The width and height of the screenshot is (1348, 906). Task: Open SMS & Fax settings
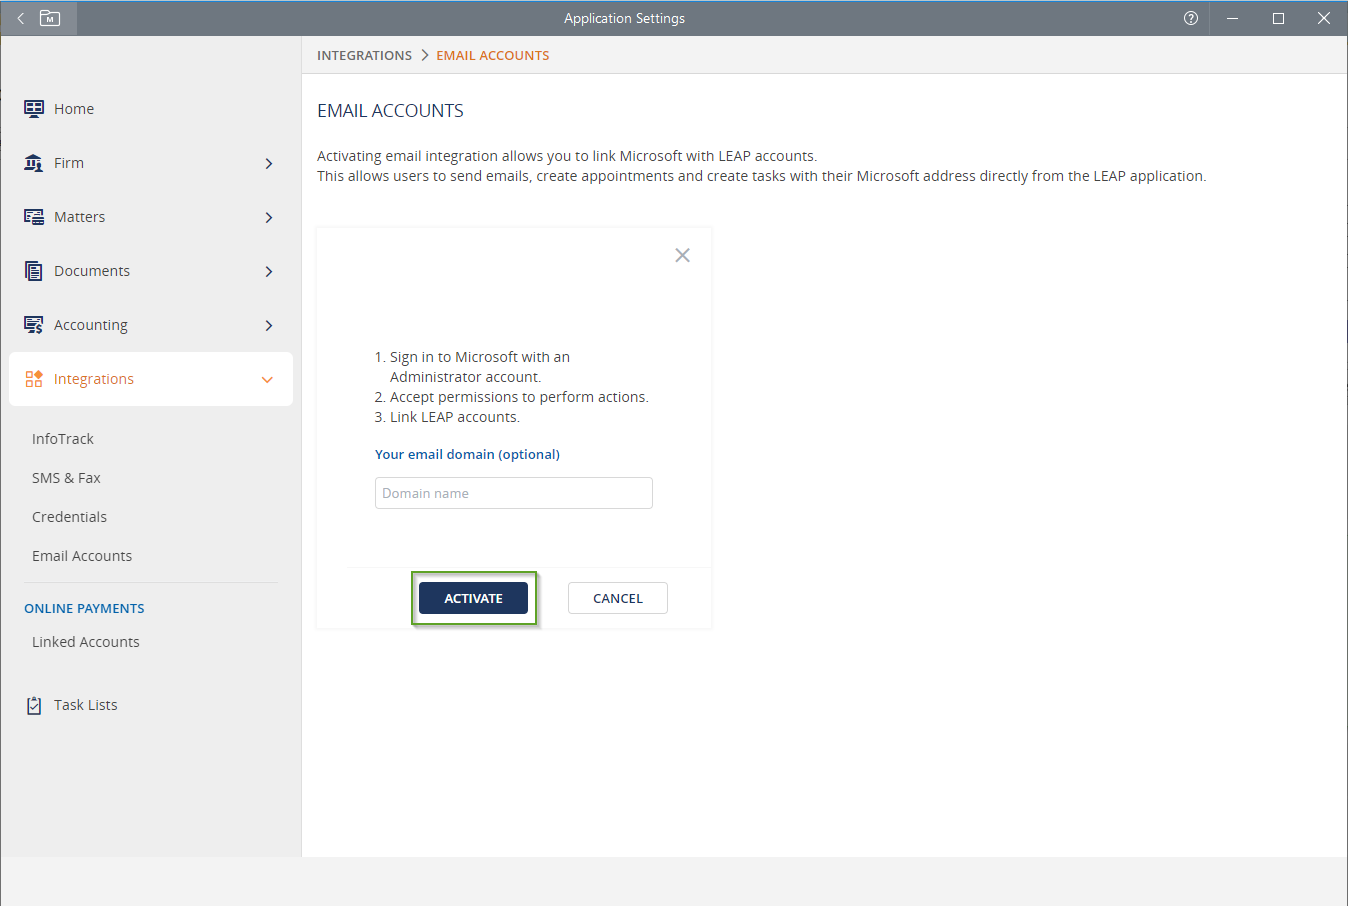(x=66, y=478)
